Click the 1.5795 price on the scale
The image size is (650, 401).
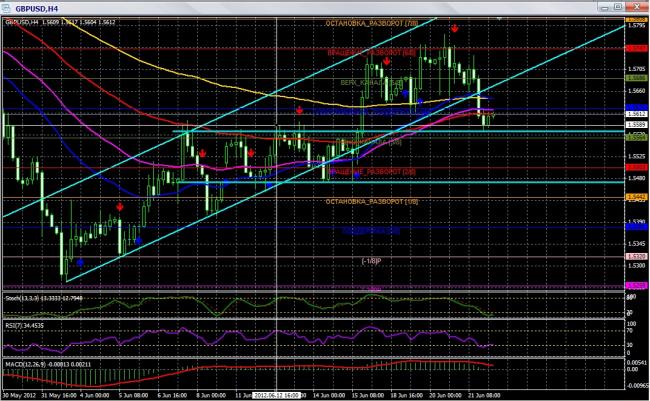(x=637, y=26)
